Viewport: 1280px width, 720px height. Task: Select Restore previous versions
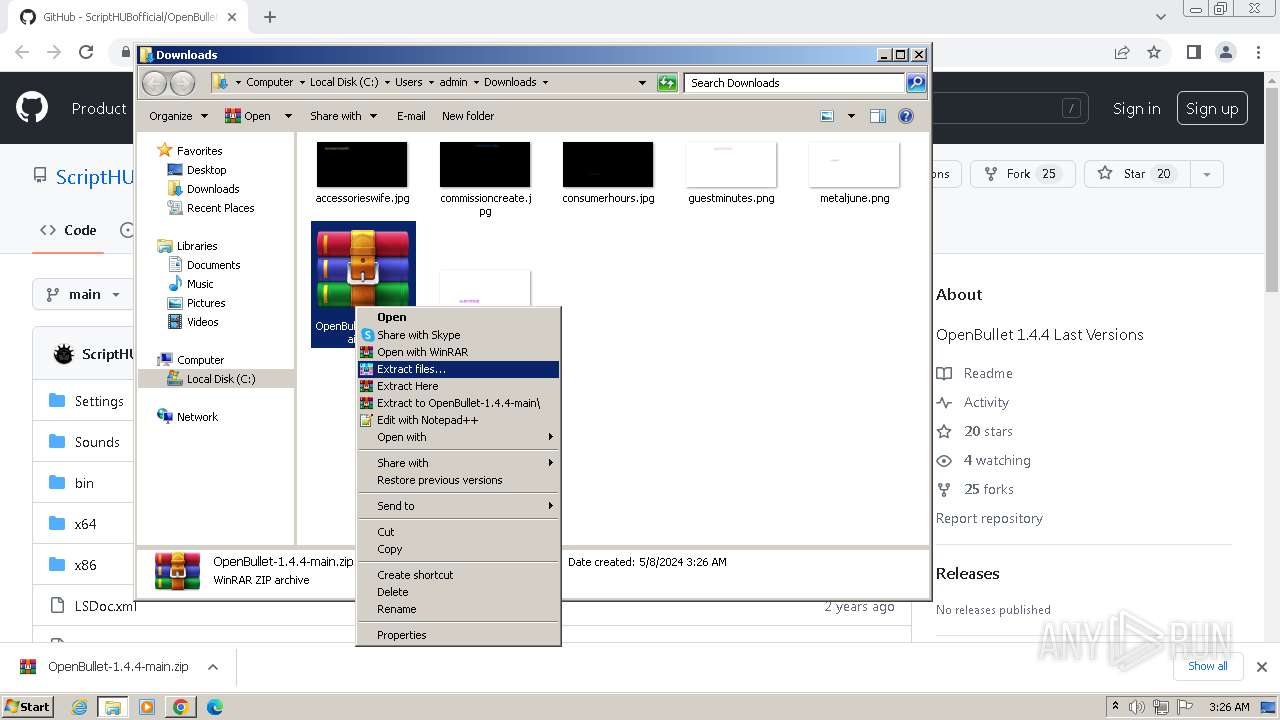tap(458, 480)
